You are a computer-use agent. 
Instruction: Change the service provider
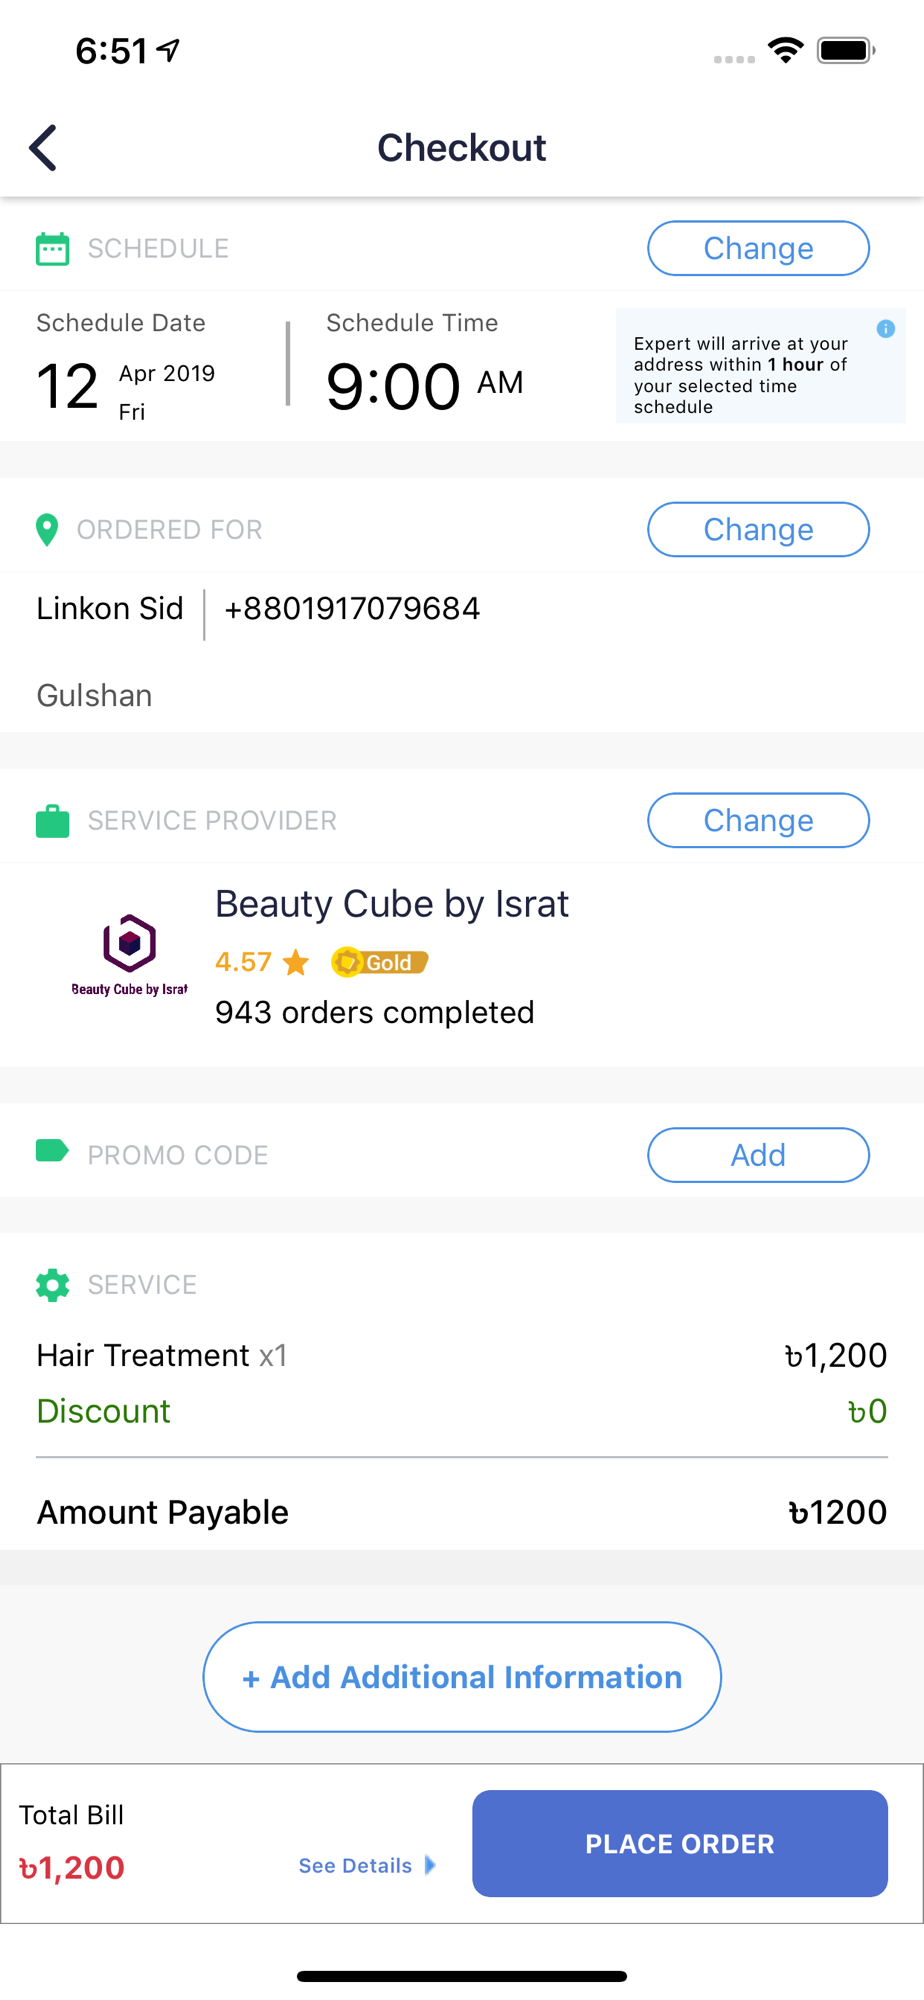758,820
